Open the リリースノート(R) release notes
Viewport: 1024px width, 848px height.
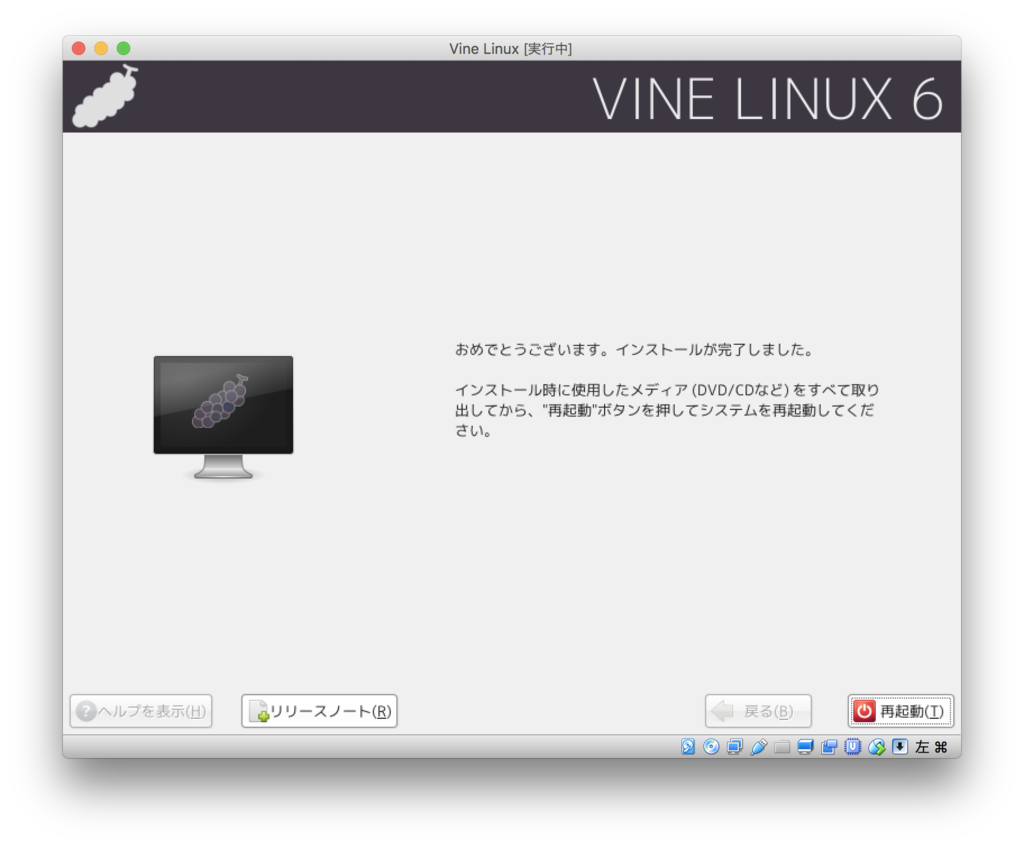tap(319, 711)
